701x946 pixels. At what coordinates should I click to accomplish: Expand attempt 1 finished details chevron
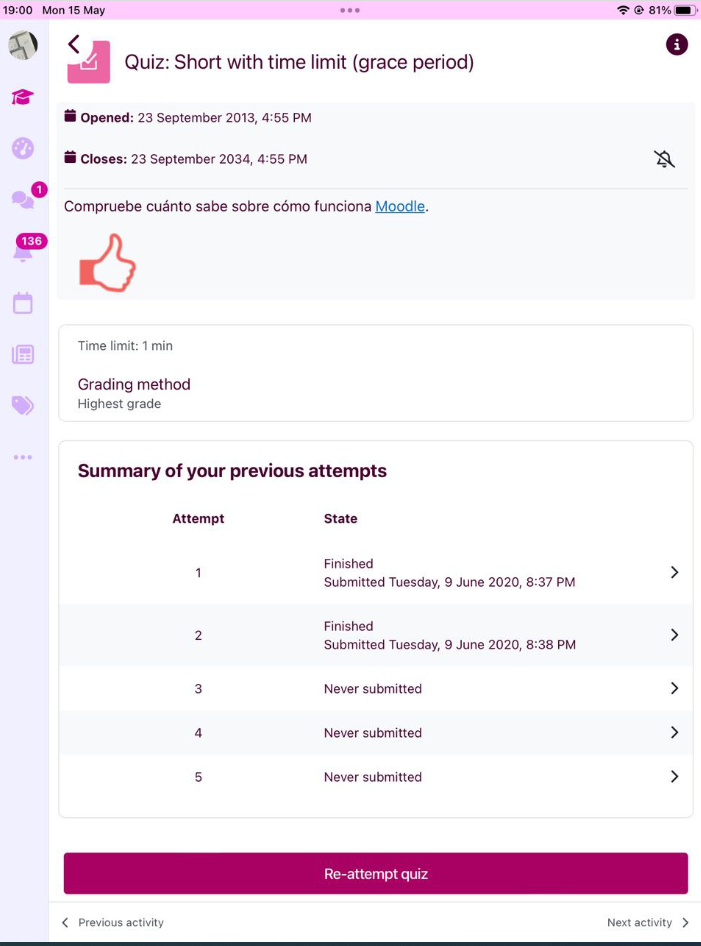click(x=674, y=573)
